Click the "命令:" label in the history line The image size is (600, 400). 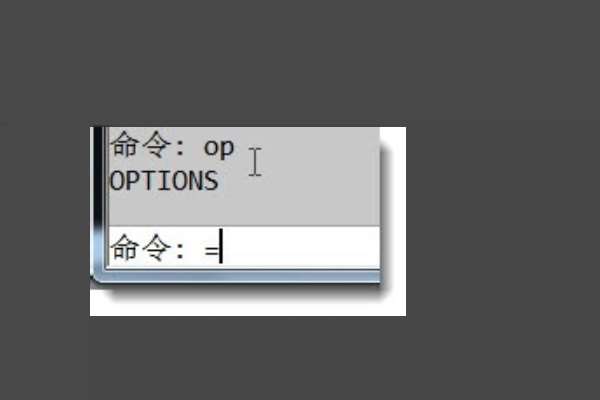coord(148,144)
